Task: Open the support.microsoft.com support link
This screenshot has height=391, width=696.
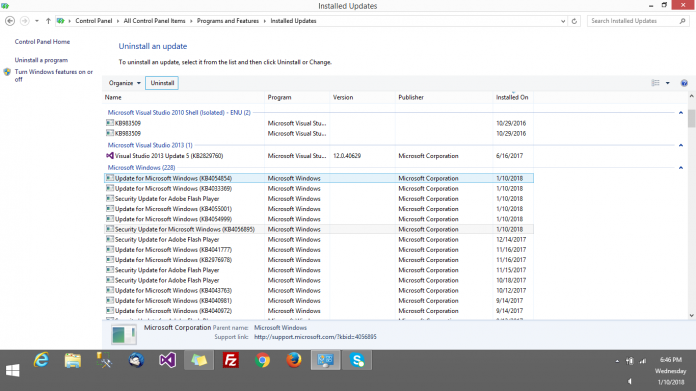Action: (315, 337)
